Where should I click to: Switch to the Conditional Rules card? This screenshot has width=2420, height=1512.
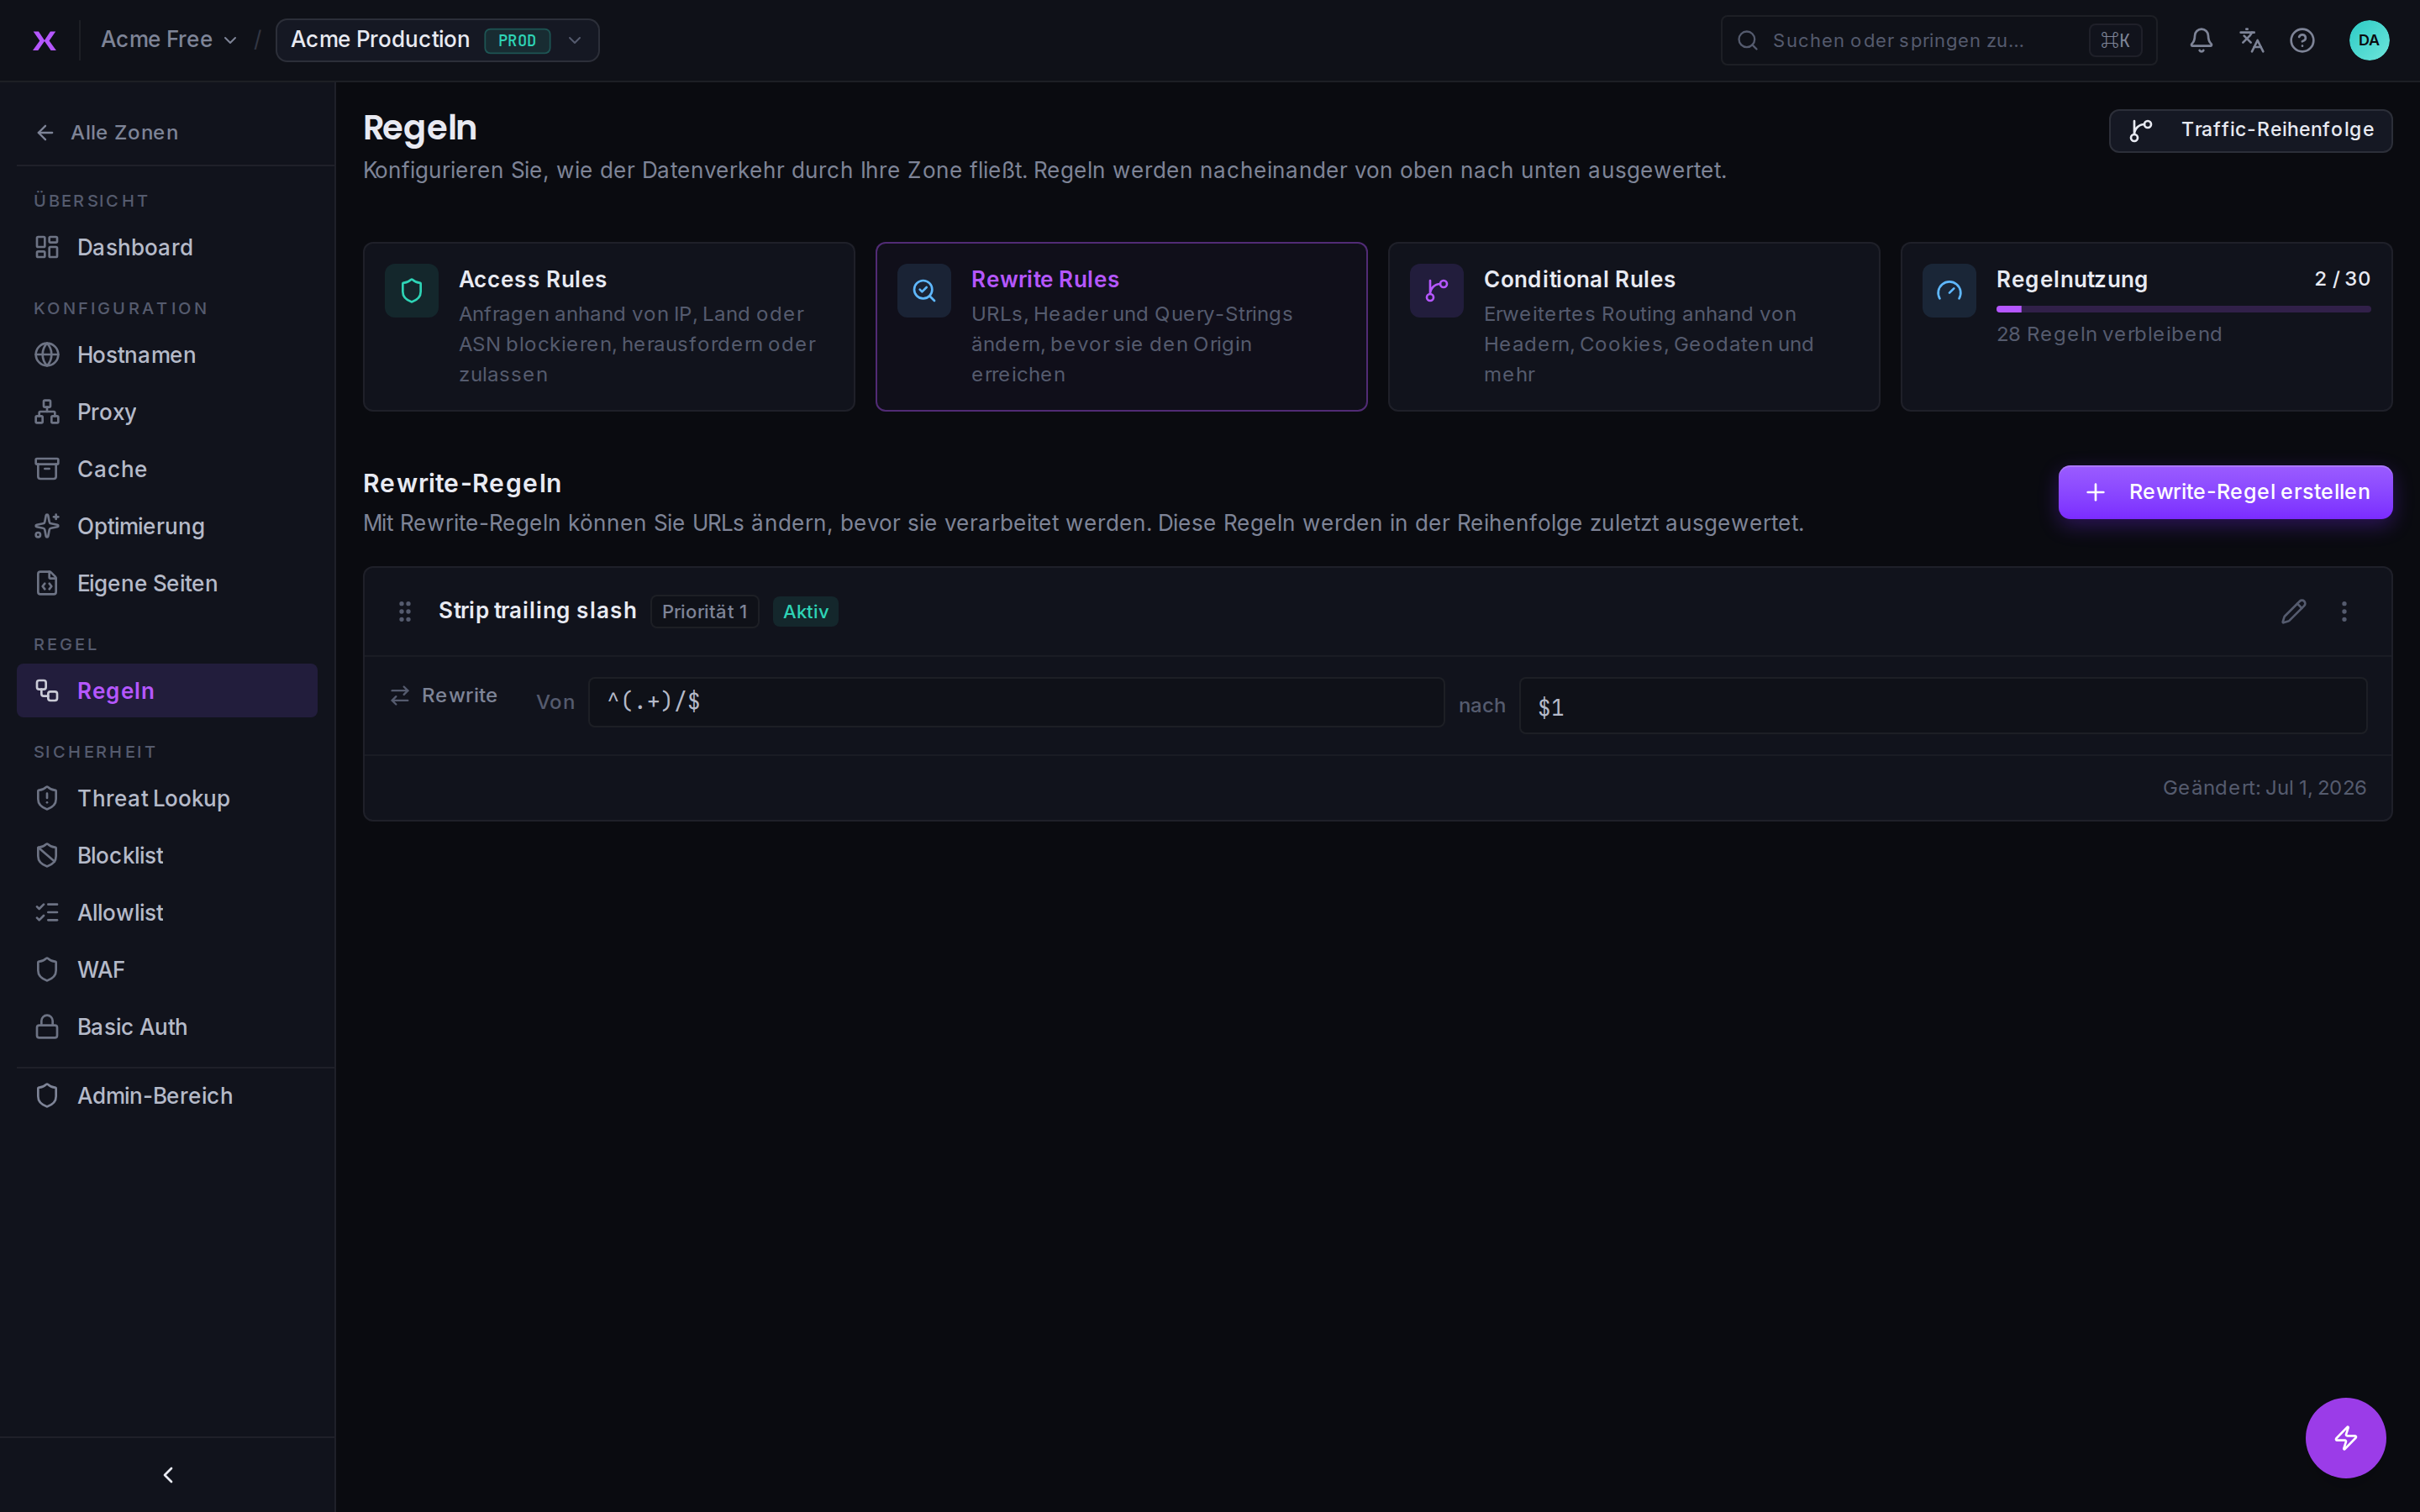pos(1633,326)
